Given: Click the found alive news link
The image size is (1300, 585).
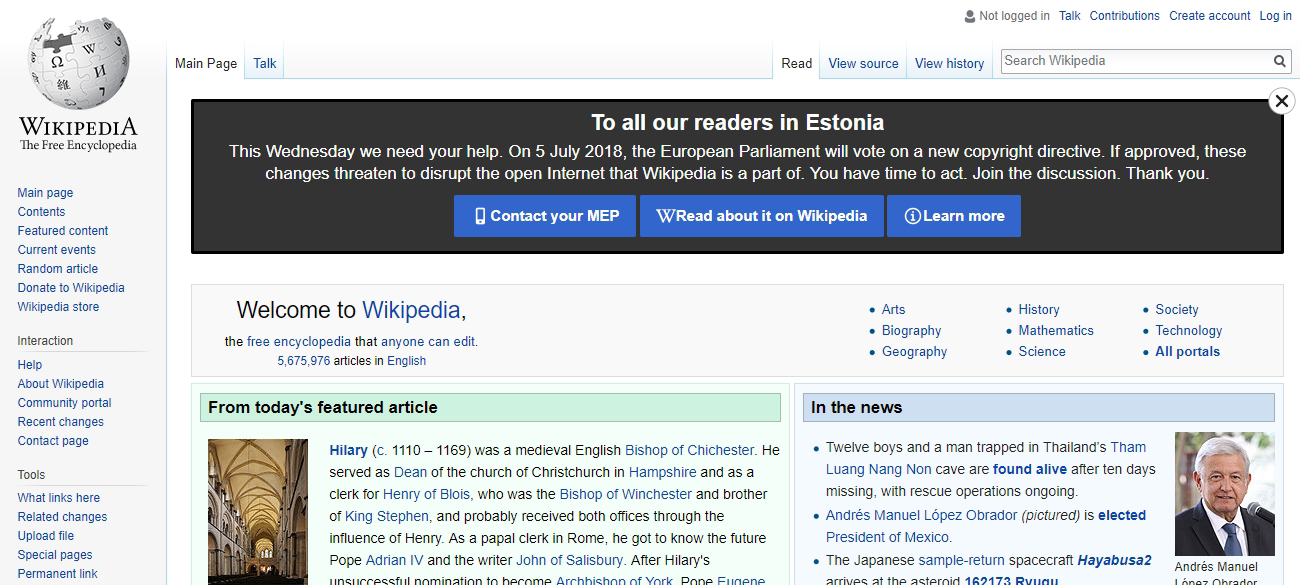Looking at the screenshot, I should pyautogui.click(x=1030, y=470).
